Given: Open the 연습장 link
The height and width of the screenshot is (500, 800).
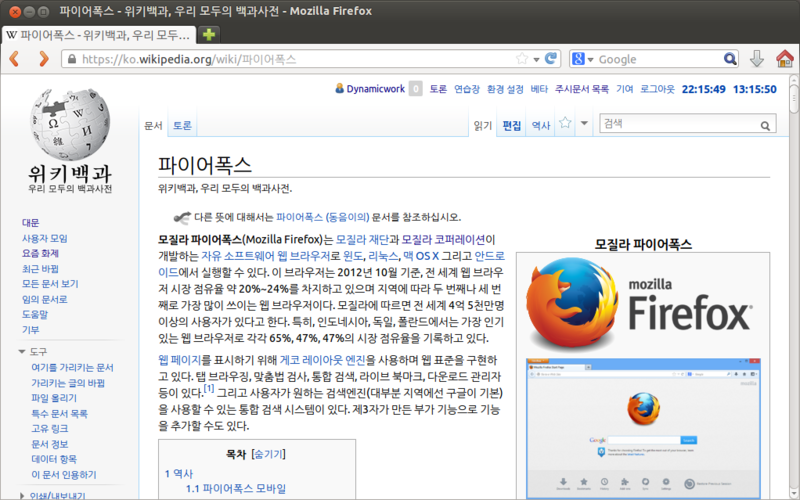Looking at the screenshot, I should click(467, 89).
